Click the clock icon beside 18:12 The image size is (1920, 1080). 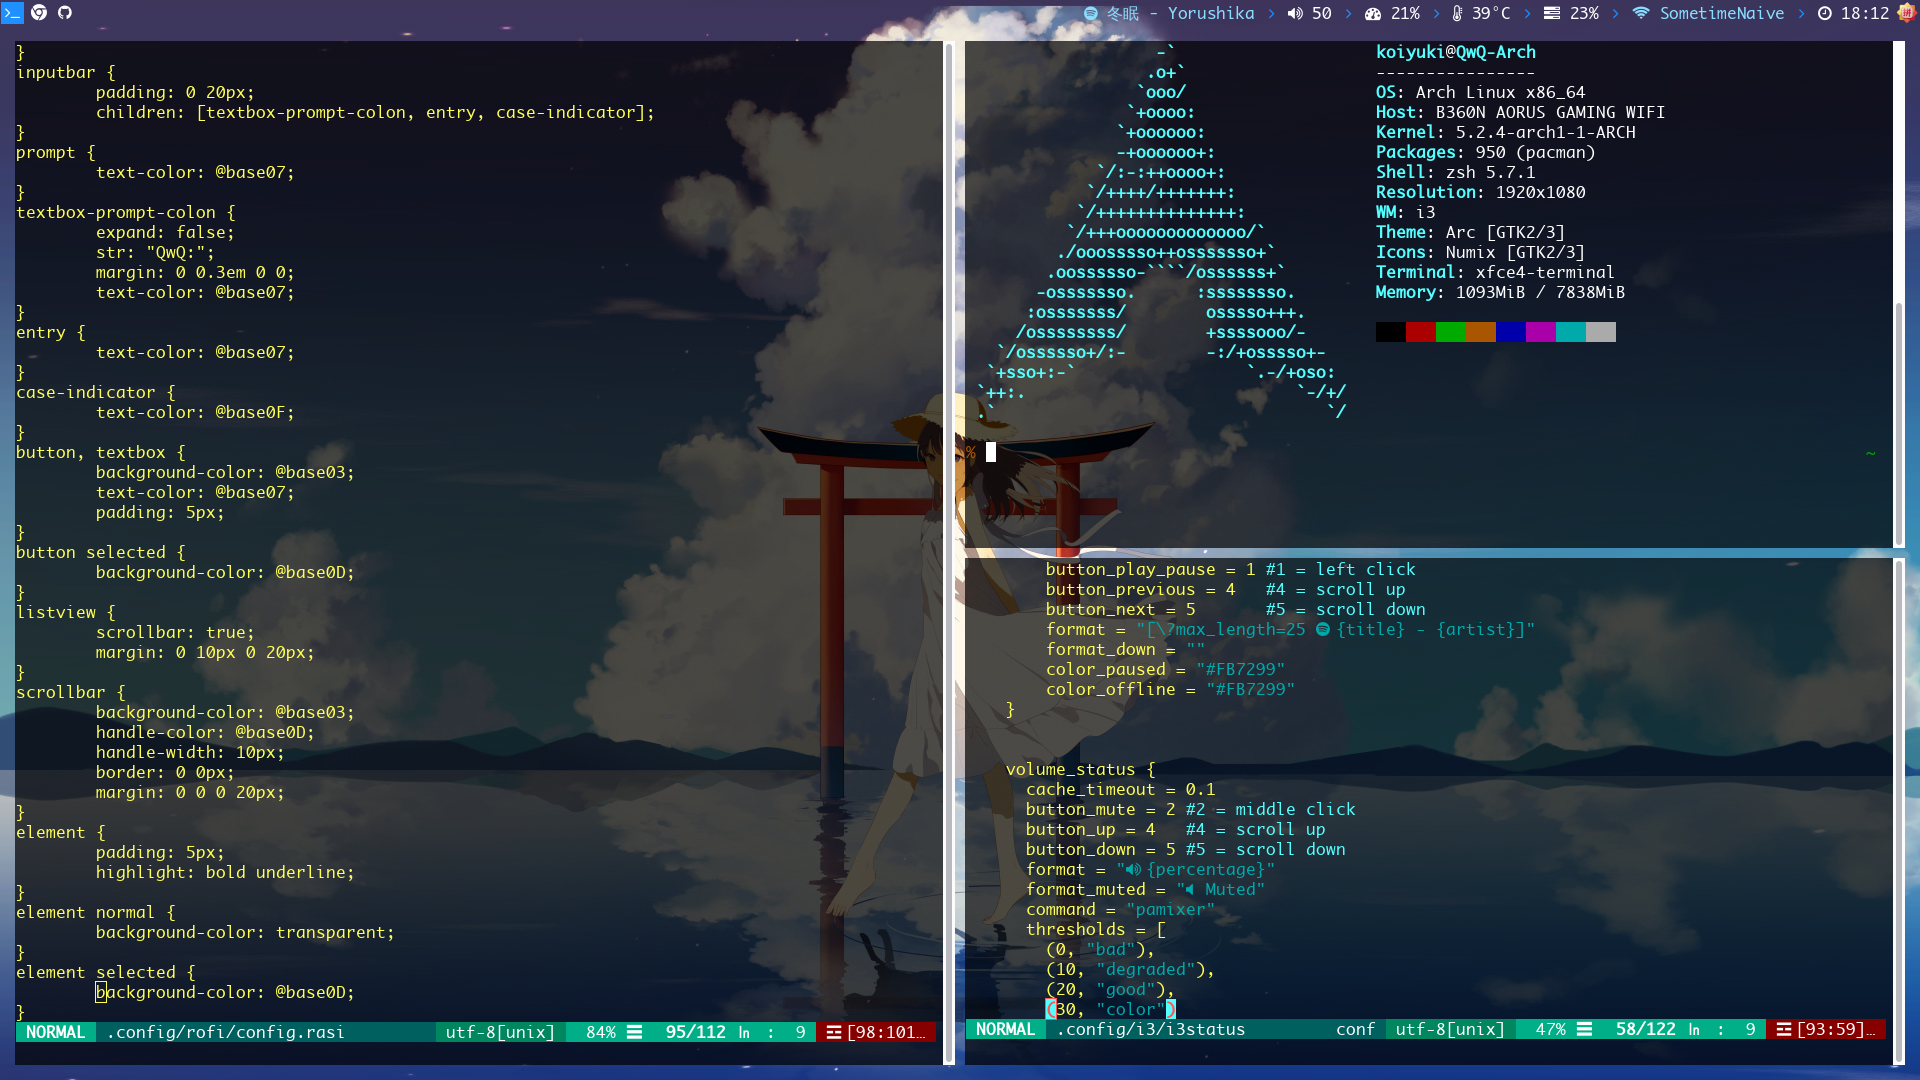[x=1825, y=13]
